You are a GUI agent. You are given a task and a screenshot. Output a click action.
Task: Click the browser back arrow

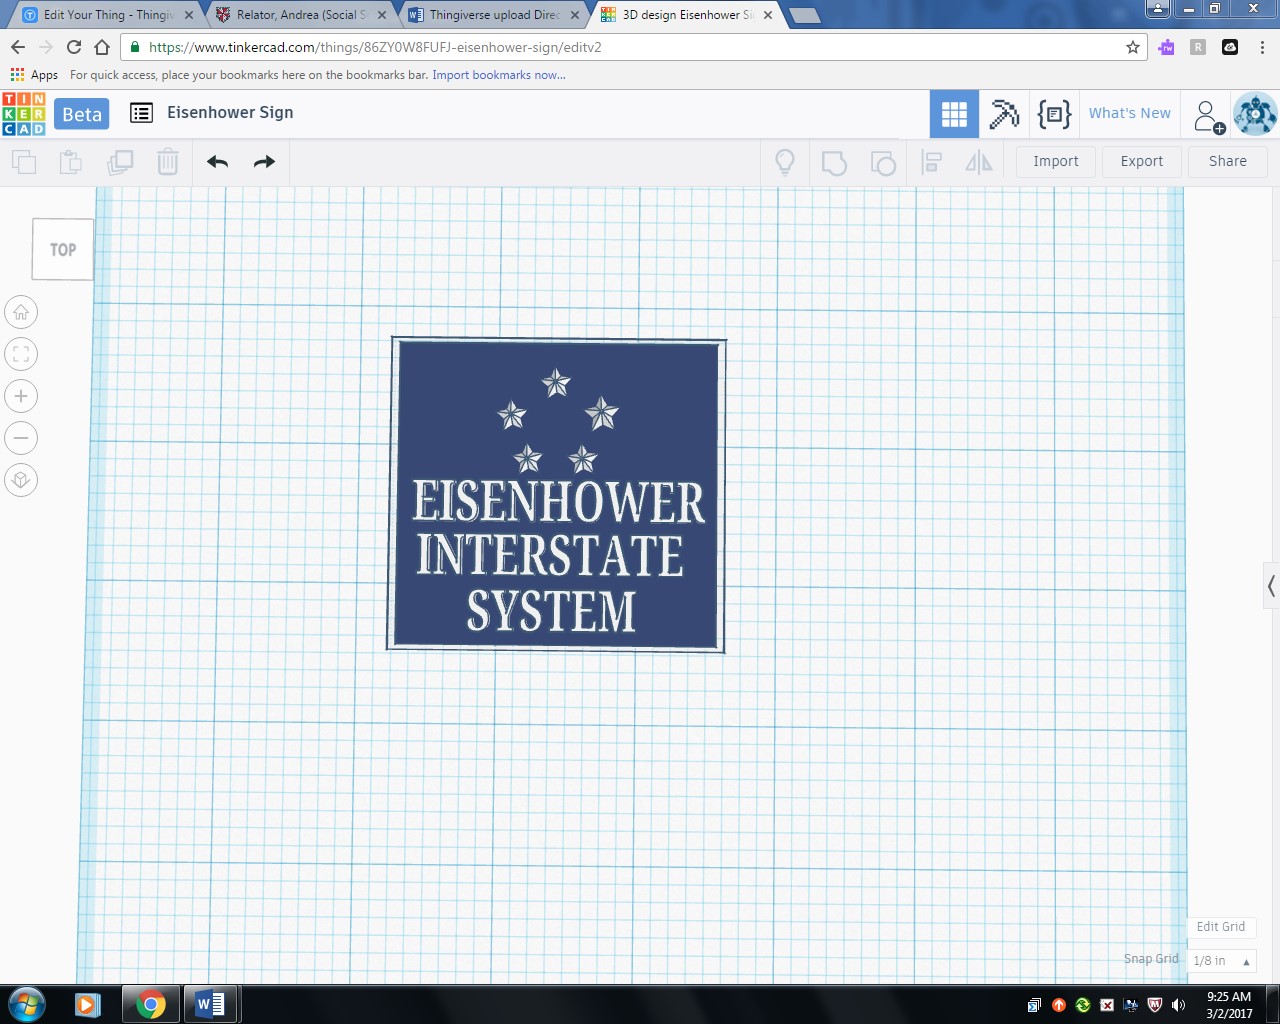18,47
